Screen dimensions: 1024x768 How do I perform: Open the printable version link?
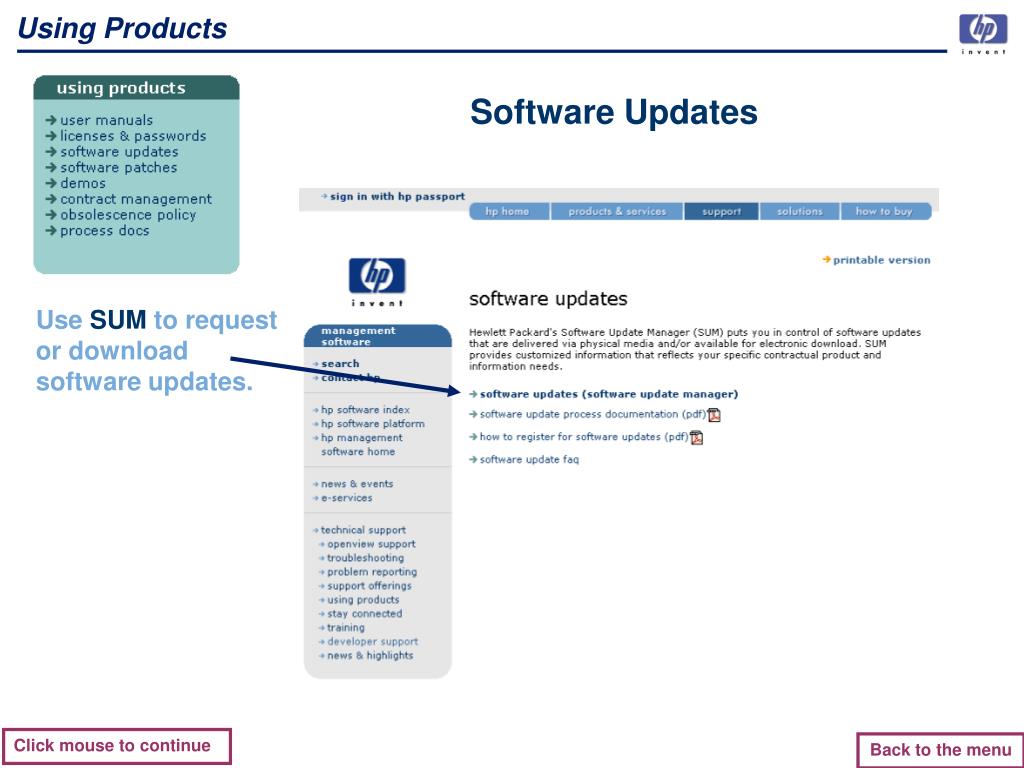point(882,260)
